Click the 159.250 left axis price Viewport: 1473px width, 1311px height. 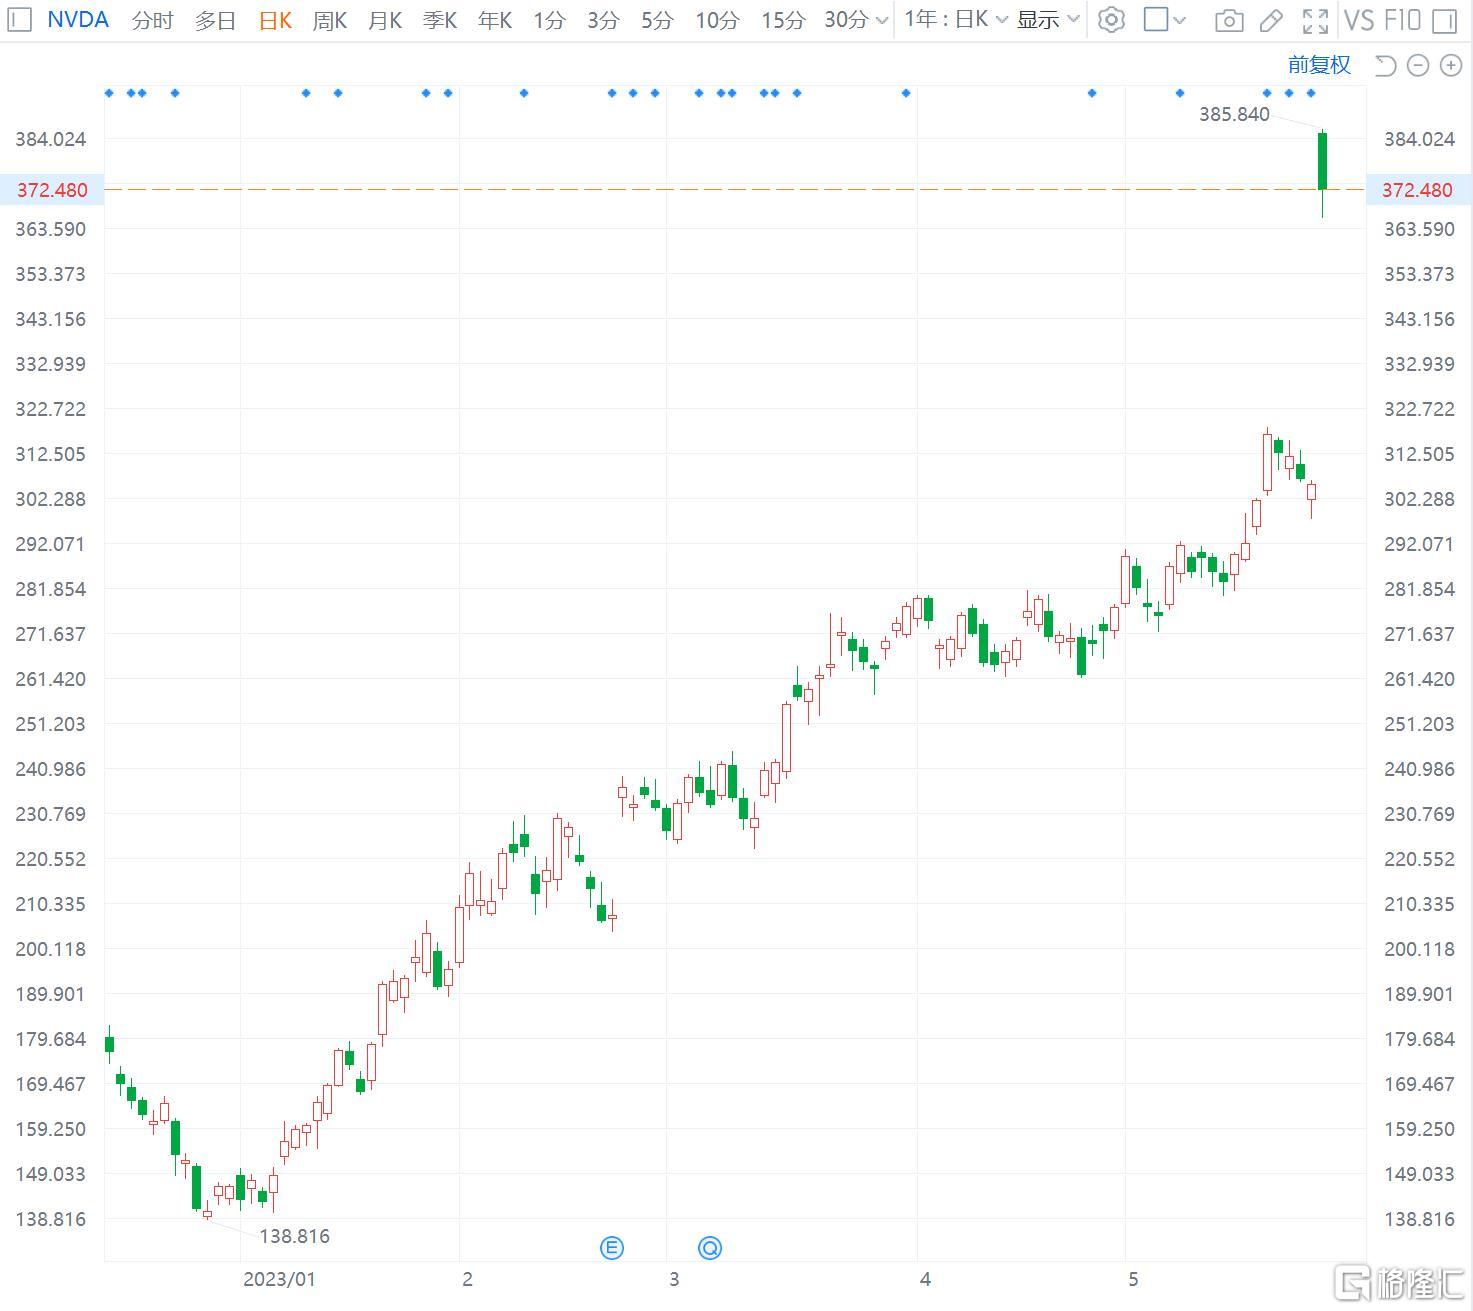tap(50, 1129)
